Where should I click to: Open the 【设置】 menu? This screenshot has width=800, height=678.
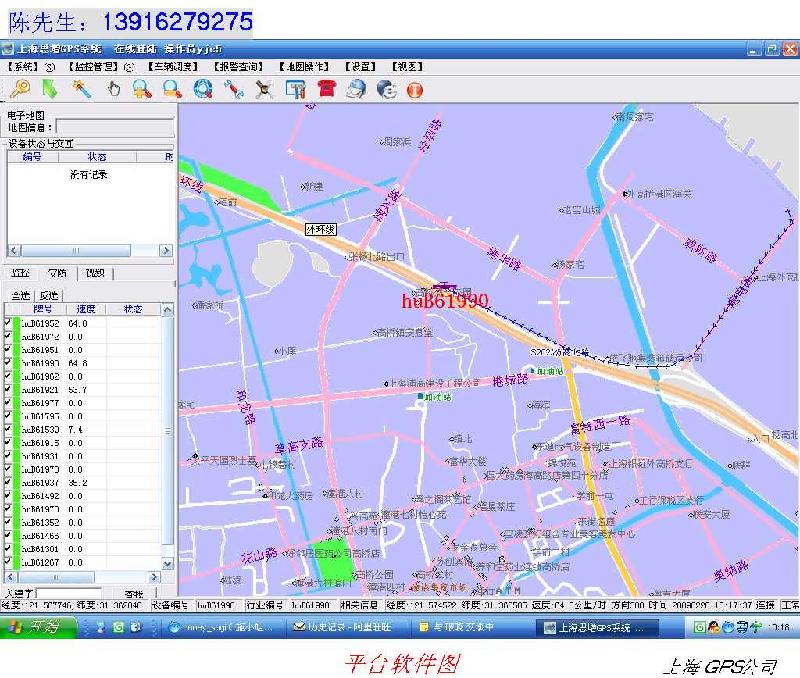click(360, 66)
